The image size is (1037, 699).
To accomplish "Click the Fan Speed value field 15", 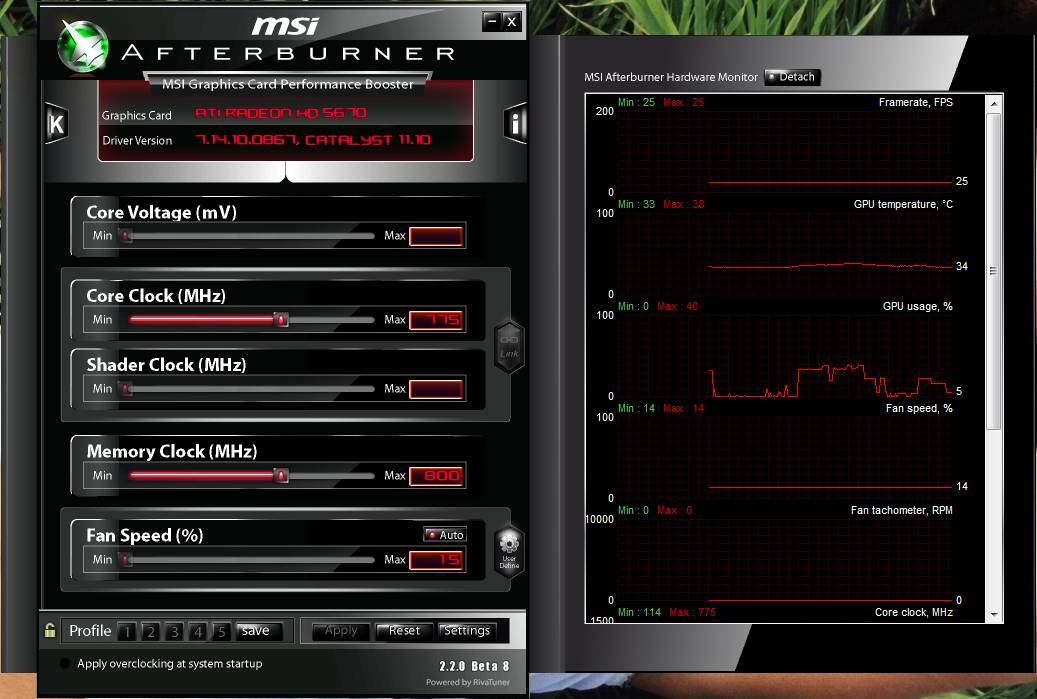I will [436, 560].
